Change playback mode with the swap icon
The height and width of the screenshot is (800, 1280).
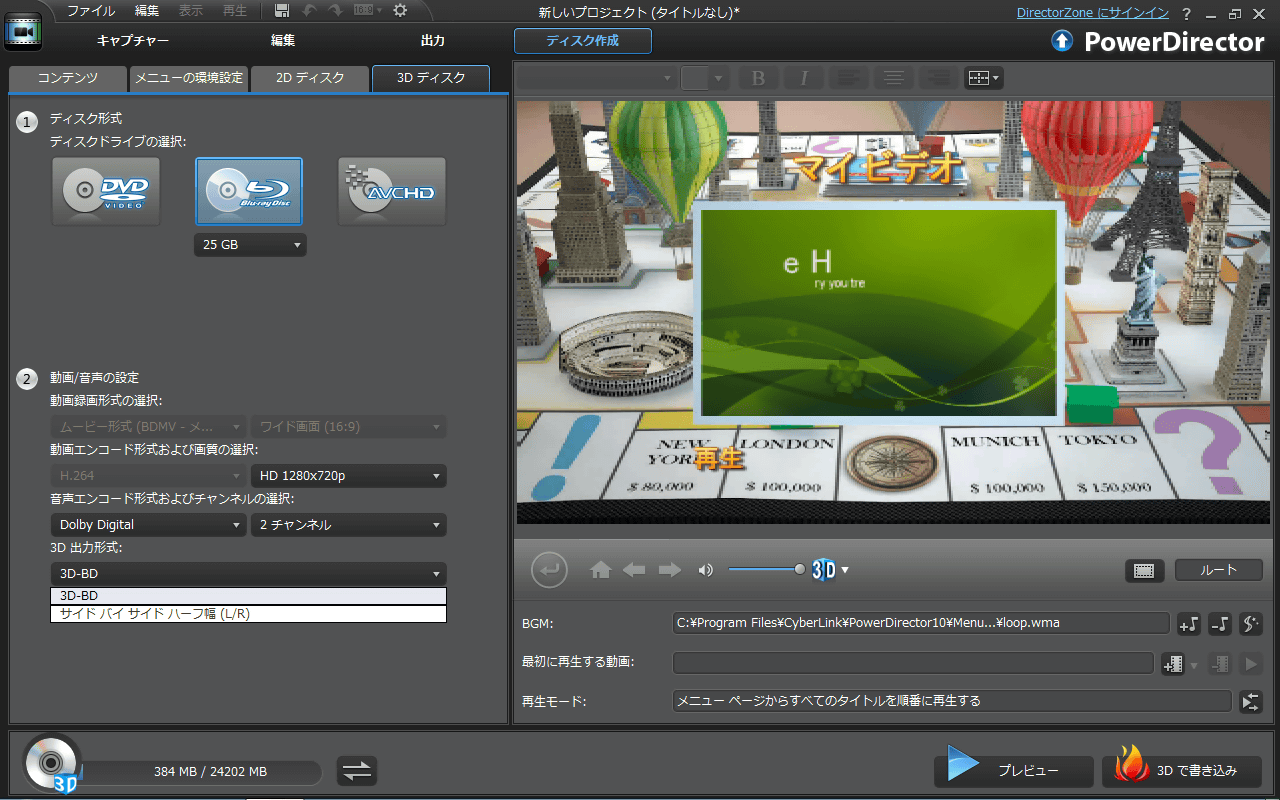point(1251,701)
